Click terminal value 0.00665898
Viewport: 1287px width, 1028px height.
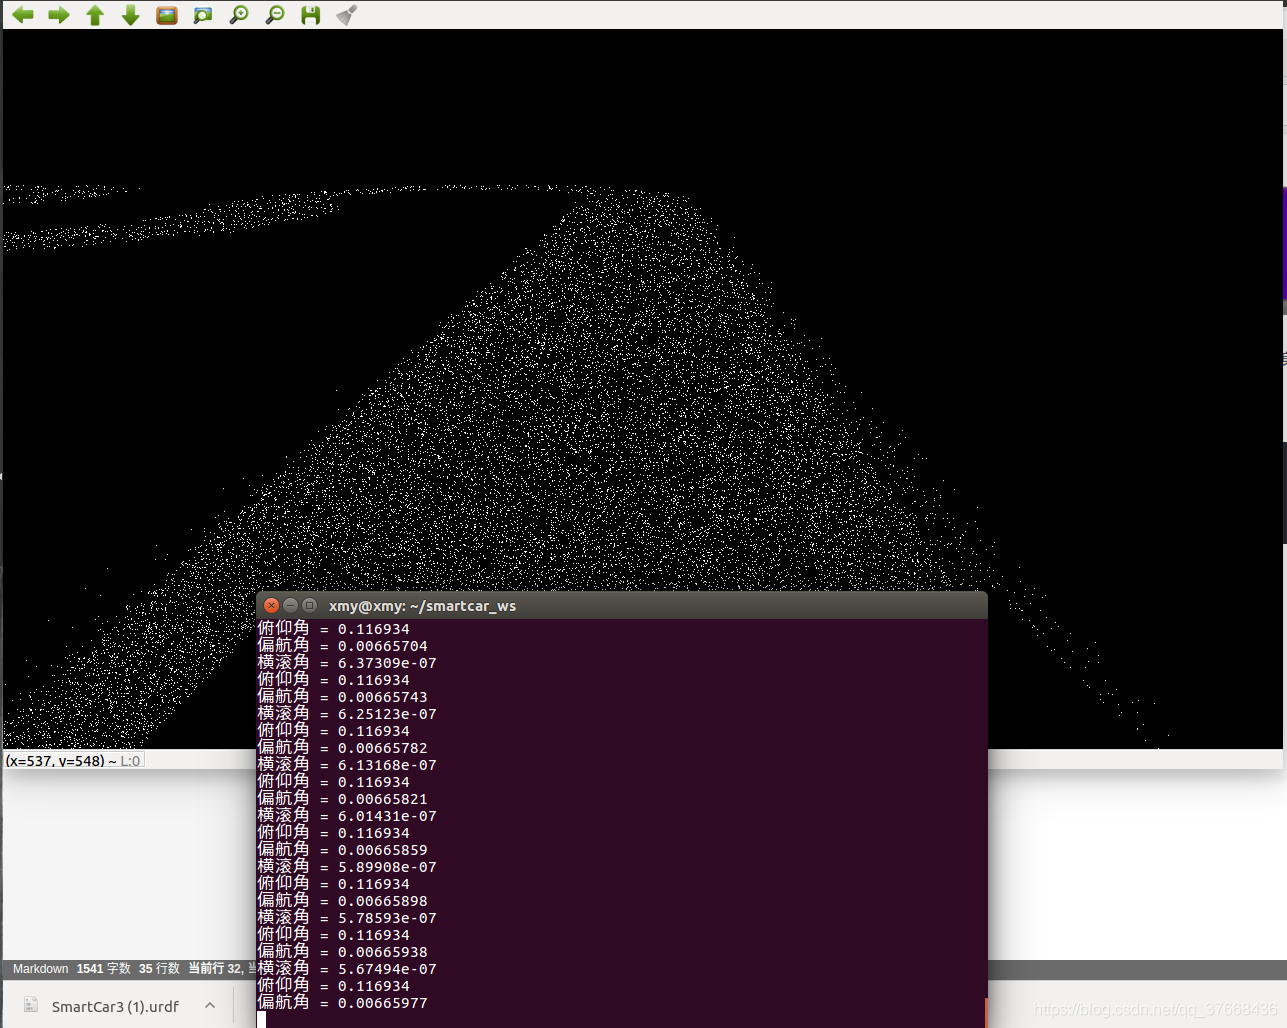point(382,901)
